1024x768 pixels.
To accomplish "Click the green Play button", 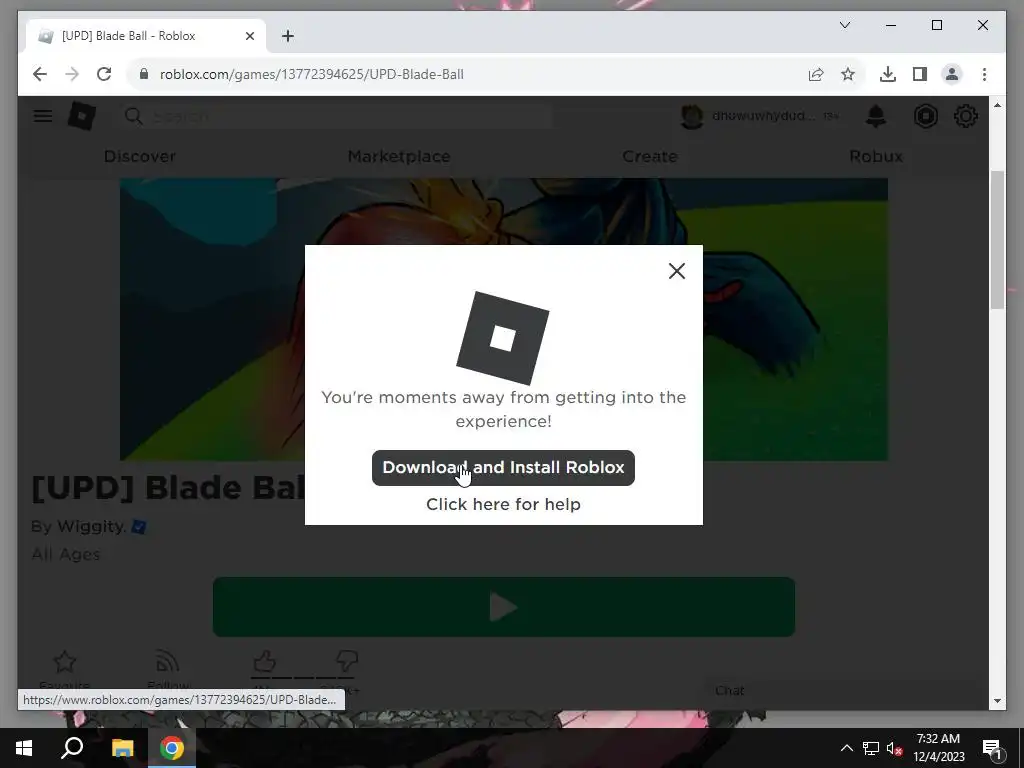I will pos(504,607).
